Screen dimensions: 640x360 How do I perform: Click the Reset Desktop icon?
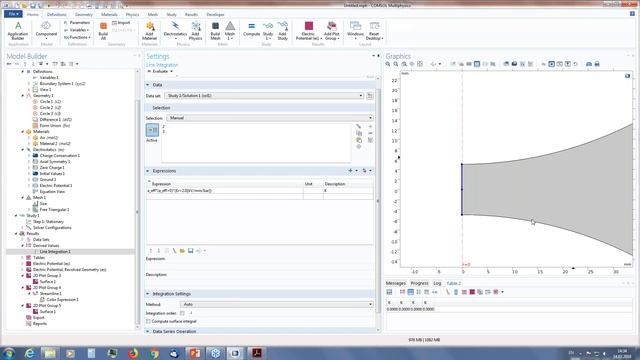point(374,31)
